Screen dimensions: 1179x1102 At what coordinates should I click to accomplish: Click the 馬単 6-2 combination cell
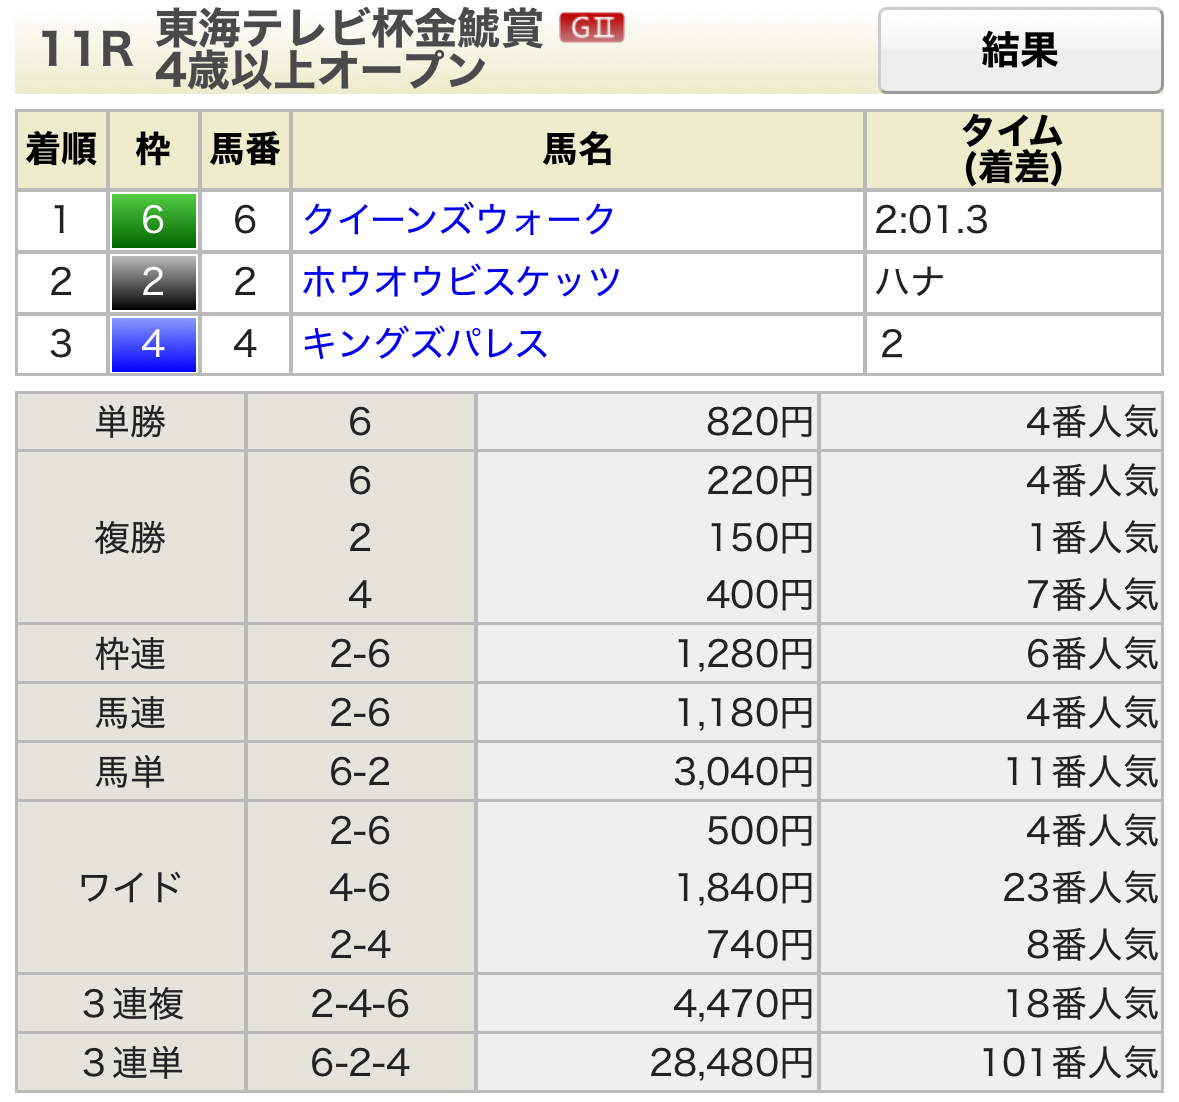coord(360,771)
